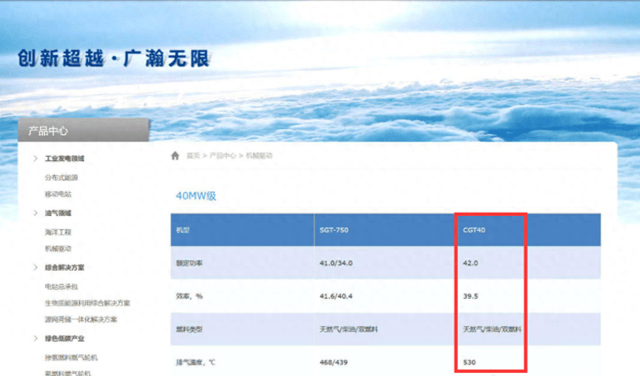Click the 额定功率 row label
This screenshot has width=640, height=376.
189,263
